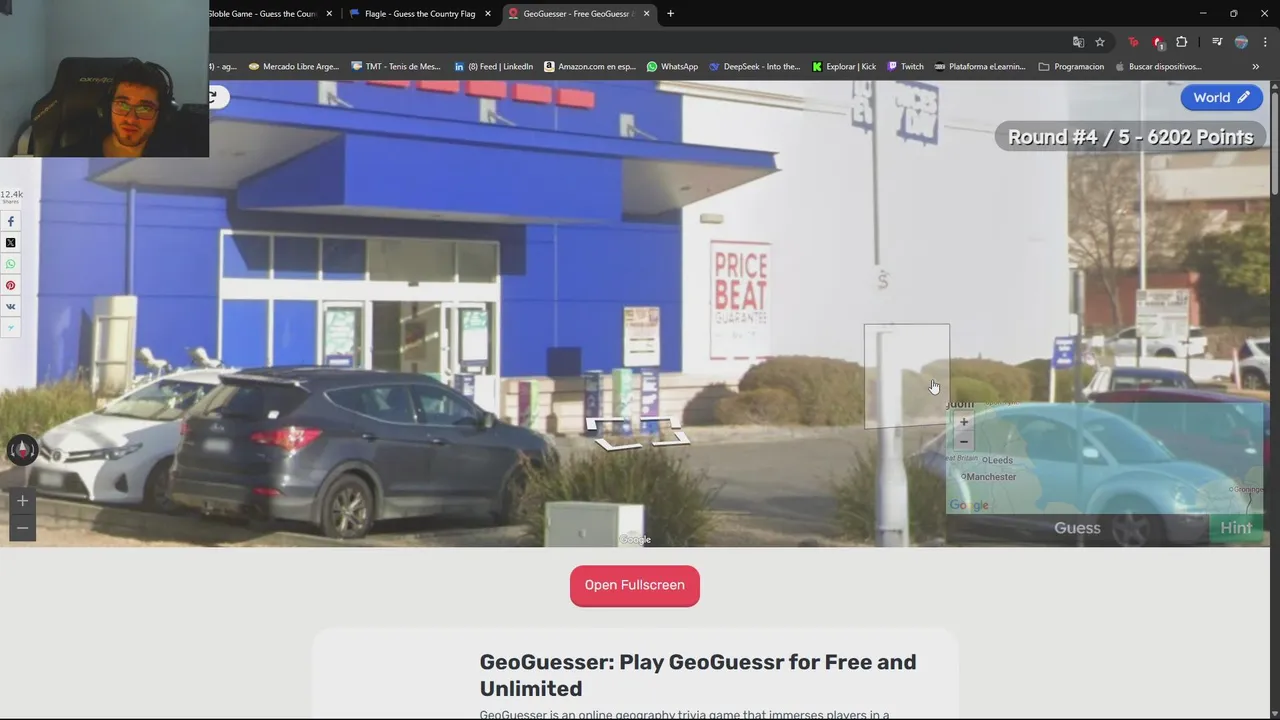Open Google Translate page icon

[1078, 42]
